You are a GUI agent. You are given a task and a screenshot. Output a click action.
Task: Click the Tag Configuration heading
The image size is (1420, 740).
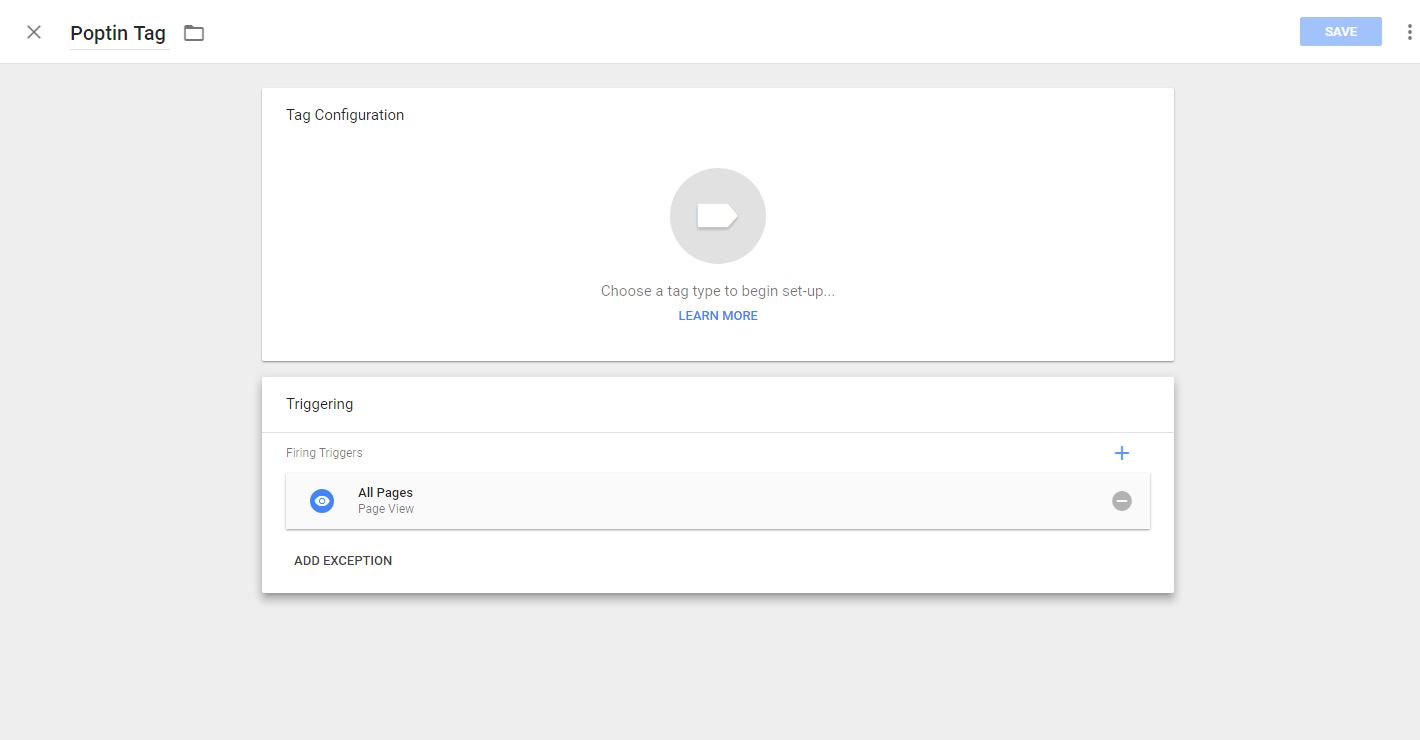345,115
